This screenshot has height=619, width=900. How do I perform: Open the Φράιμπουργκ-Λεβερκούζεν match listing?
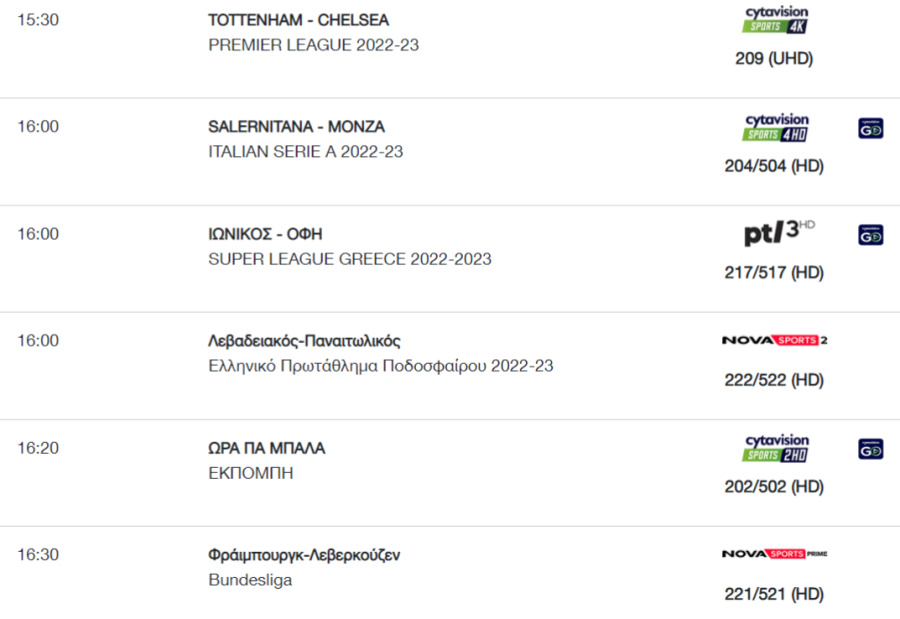click(304, 555)
